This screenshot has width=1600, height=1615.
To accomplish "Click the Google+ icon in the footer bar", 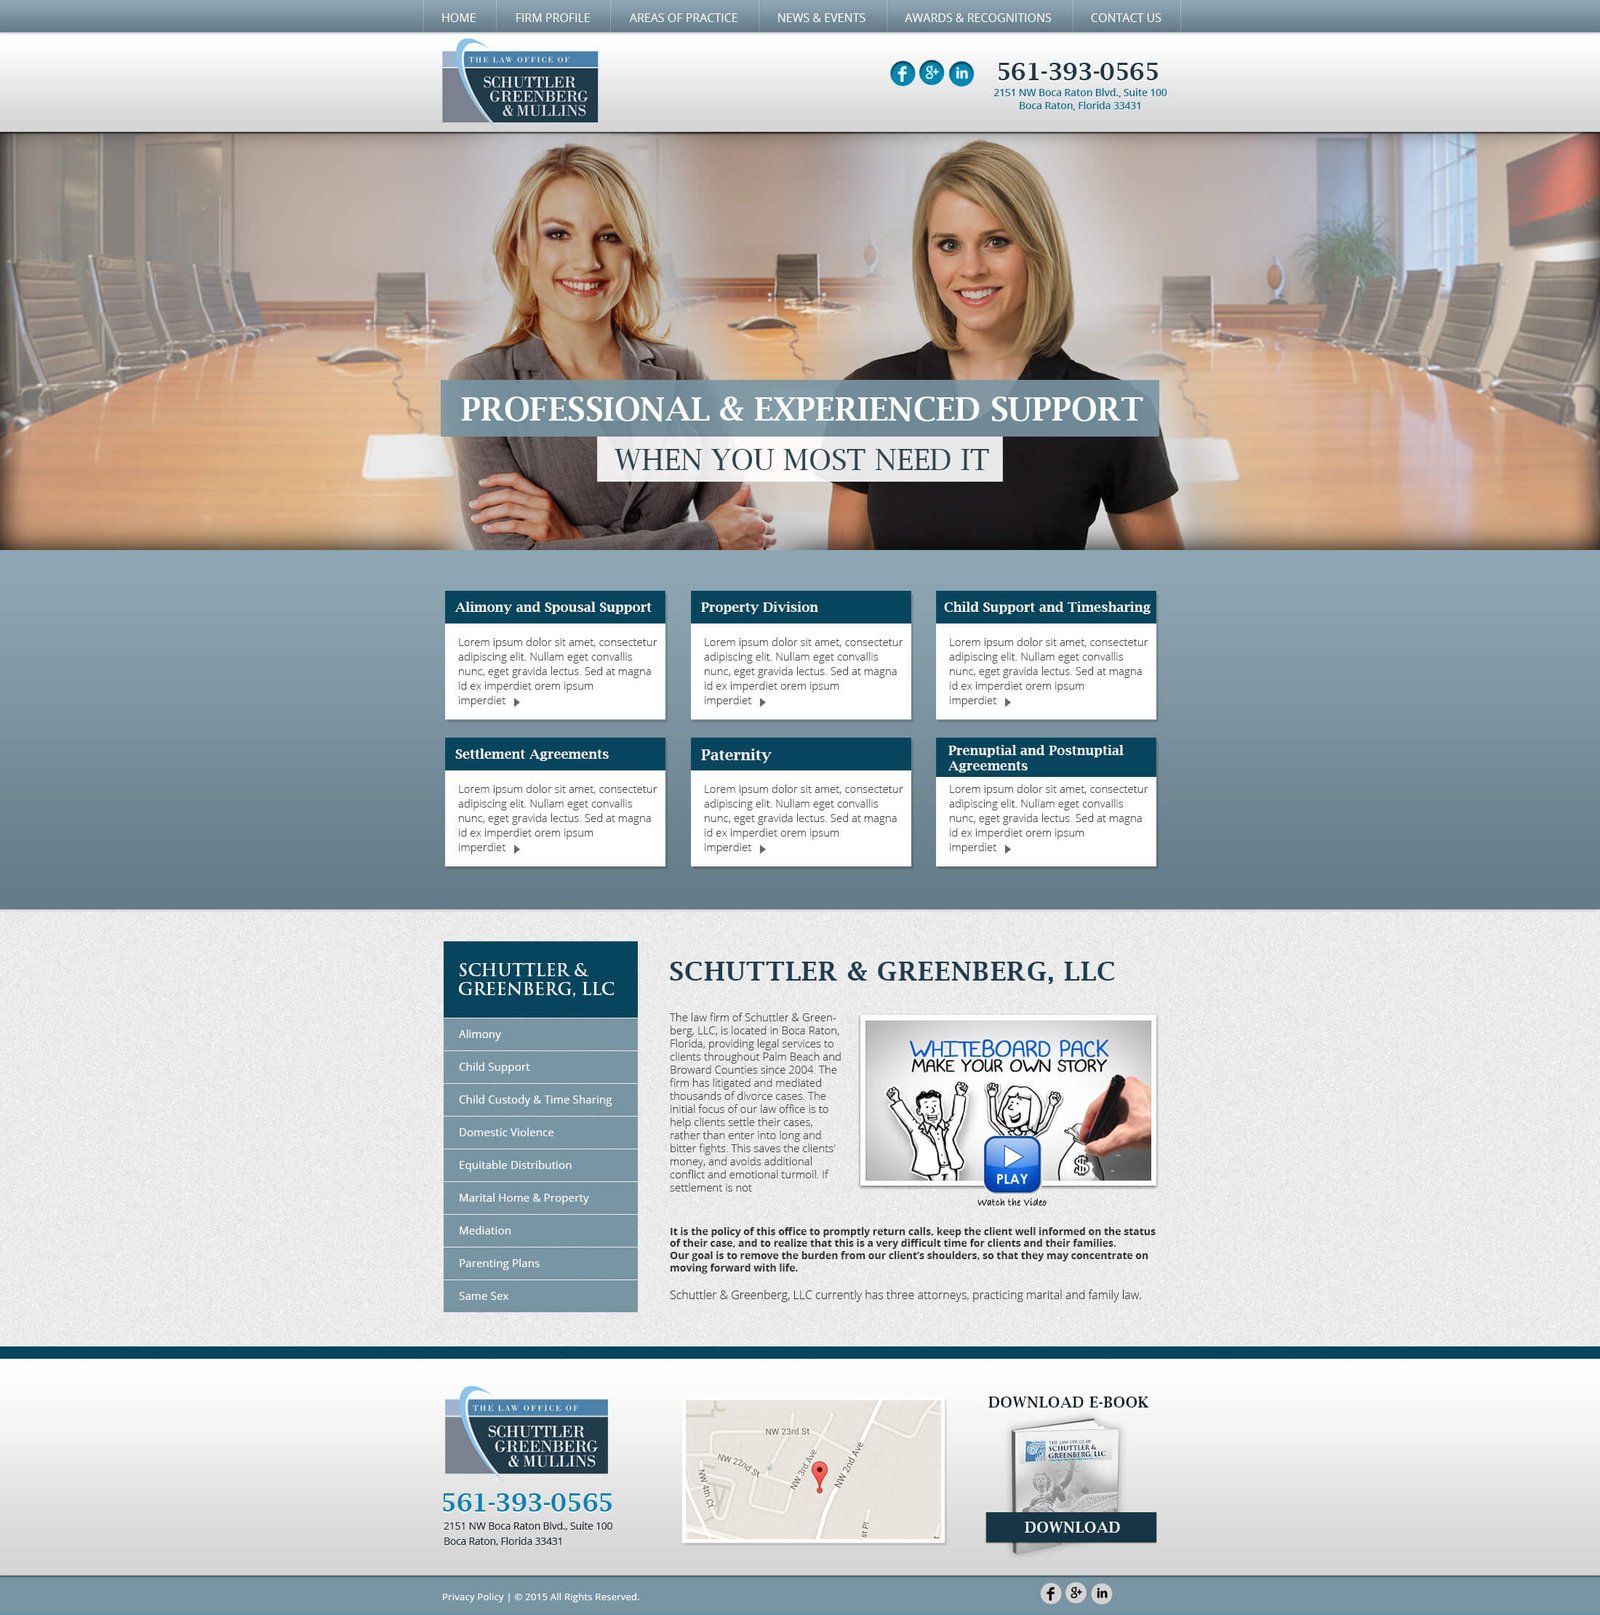I will pos(1076,1594).
